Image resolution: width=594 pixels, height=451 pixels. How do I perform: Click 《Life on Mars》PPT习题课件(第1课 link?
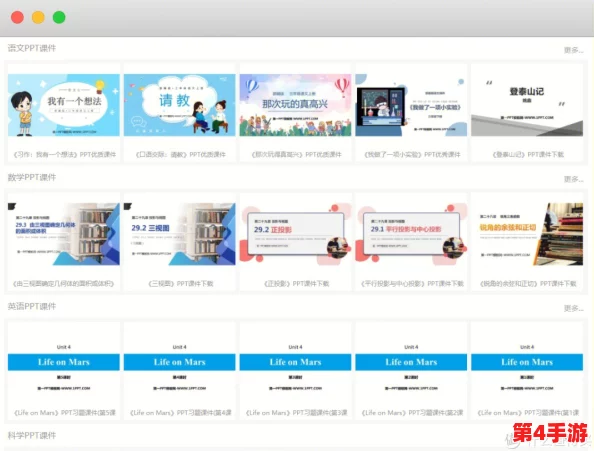(528, 413)
